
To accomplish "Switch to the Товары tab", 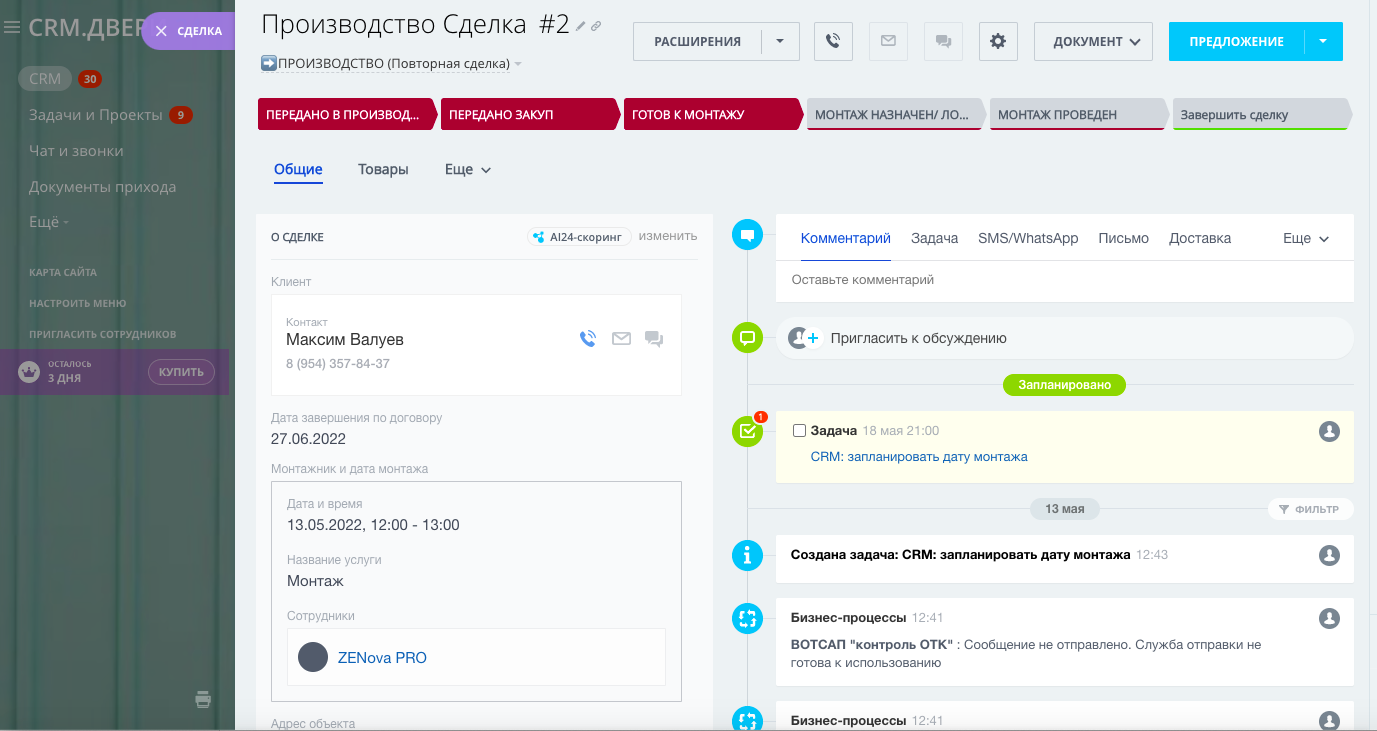I will (383, 170).
